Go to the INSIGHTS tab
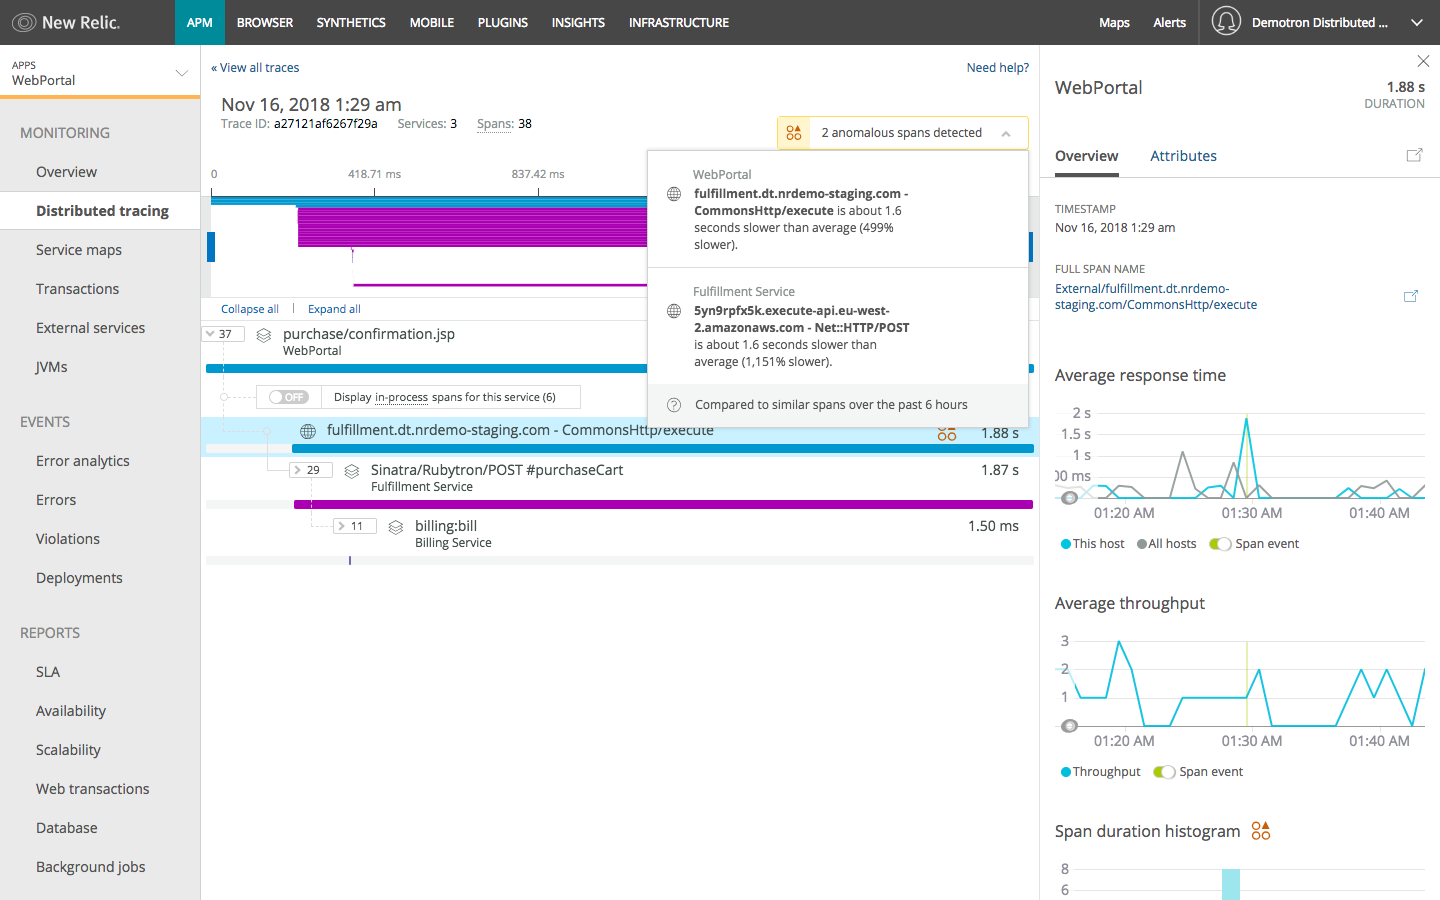 [x=578, y=22]
